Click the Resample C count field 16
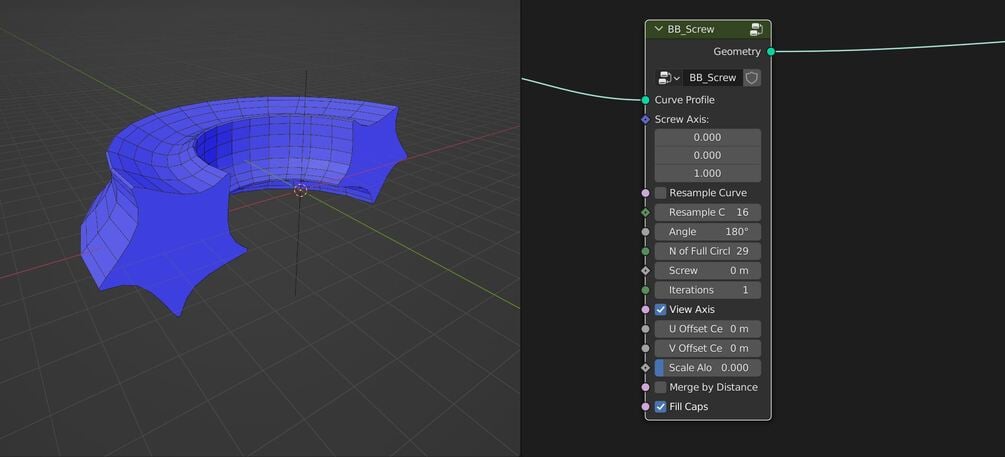The image size is (1005, 457). pos(708,212)
